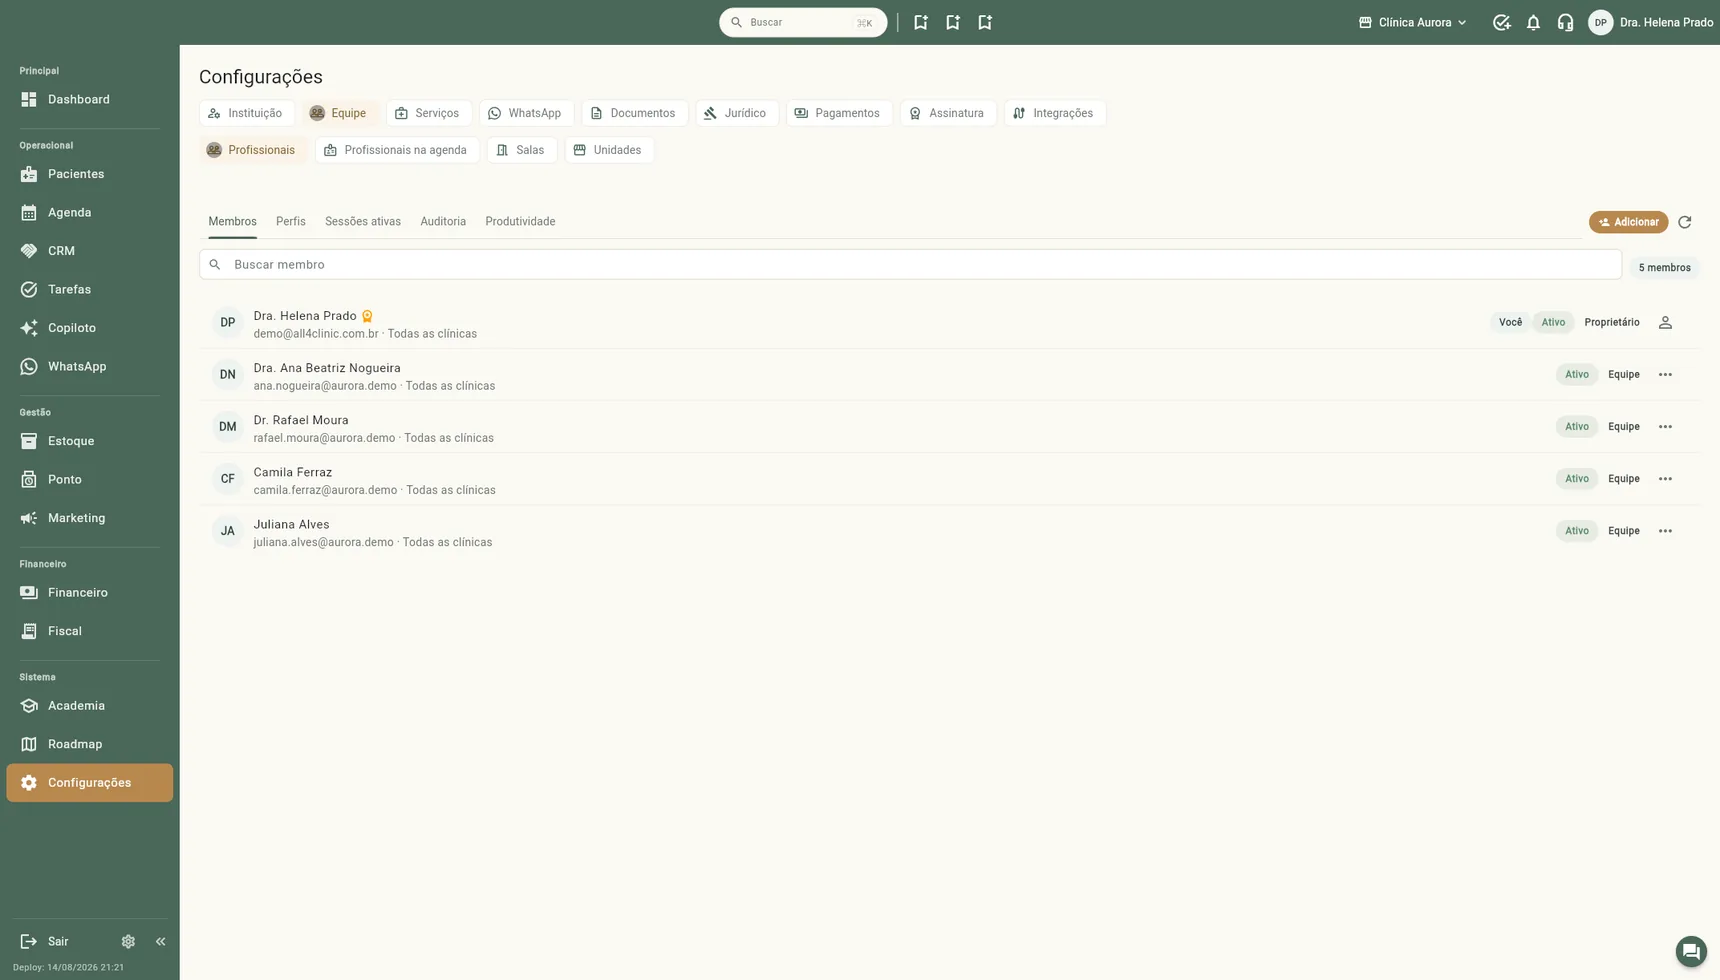The height and width of the screenshot is (980, 1720).
Task: Open the options menu for Dra. Ana Beatriz Nogueira
Action: (x=1665, y=374)
